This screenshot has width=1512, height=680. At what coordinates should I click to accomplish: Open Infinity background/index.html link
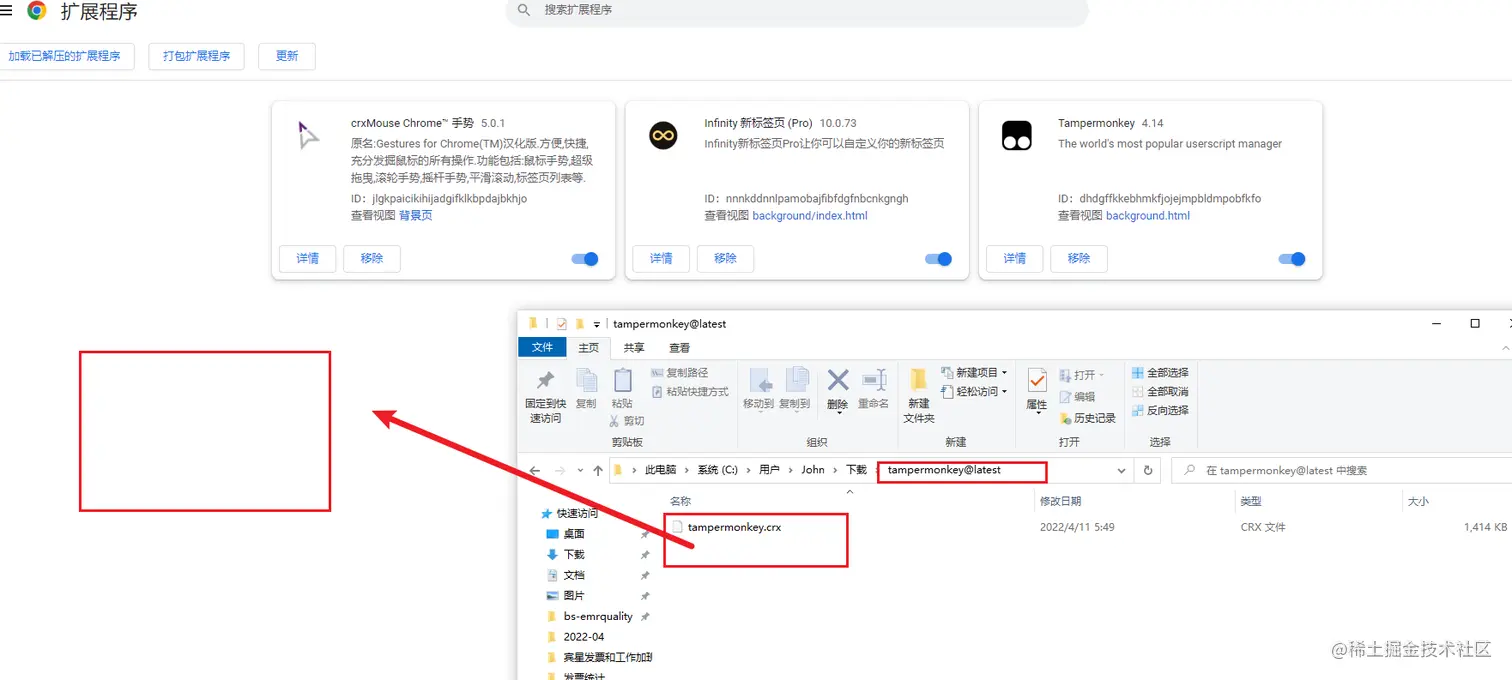click(x=810, y=216)
